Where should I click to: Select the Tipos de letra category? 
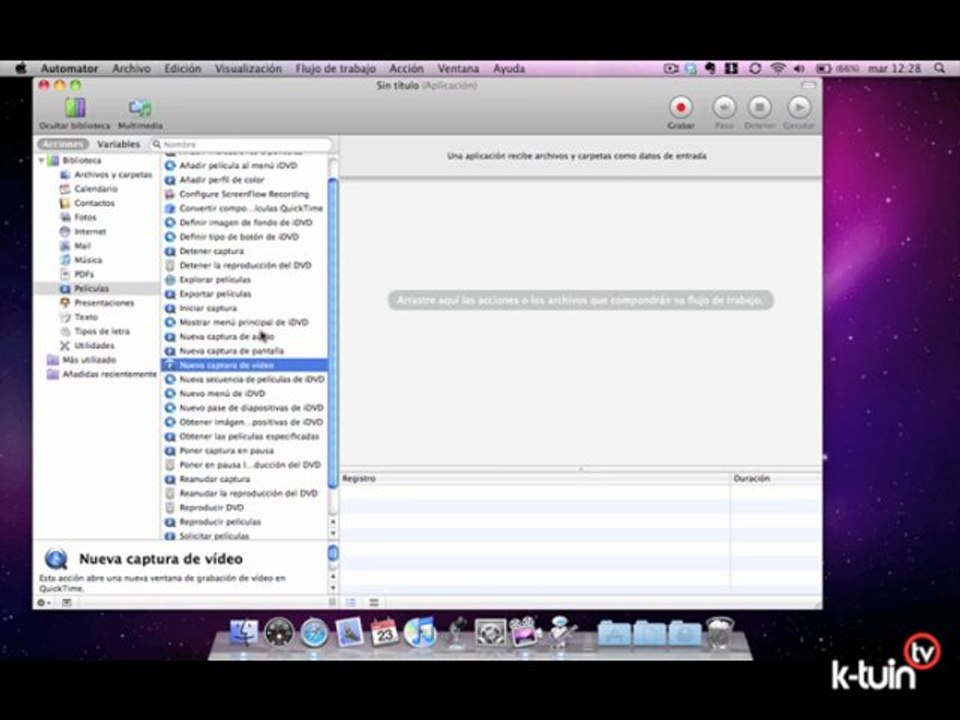click(x=102, y=331)
